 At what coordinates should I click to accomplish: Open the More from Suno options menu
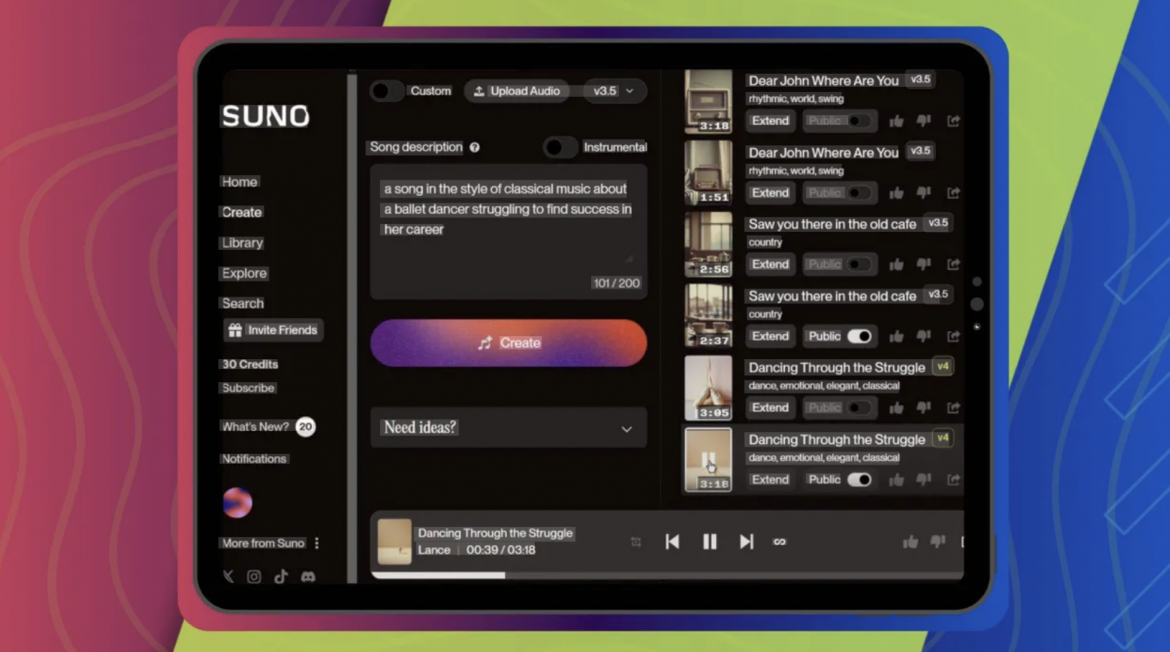click(317, 543)
